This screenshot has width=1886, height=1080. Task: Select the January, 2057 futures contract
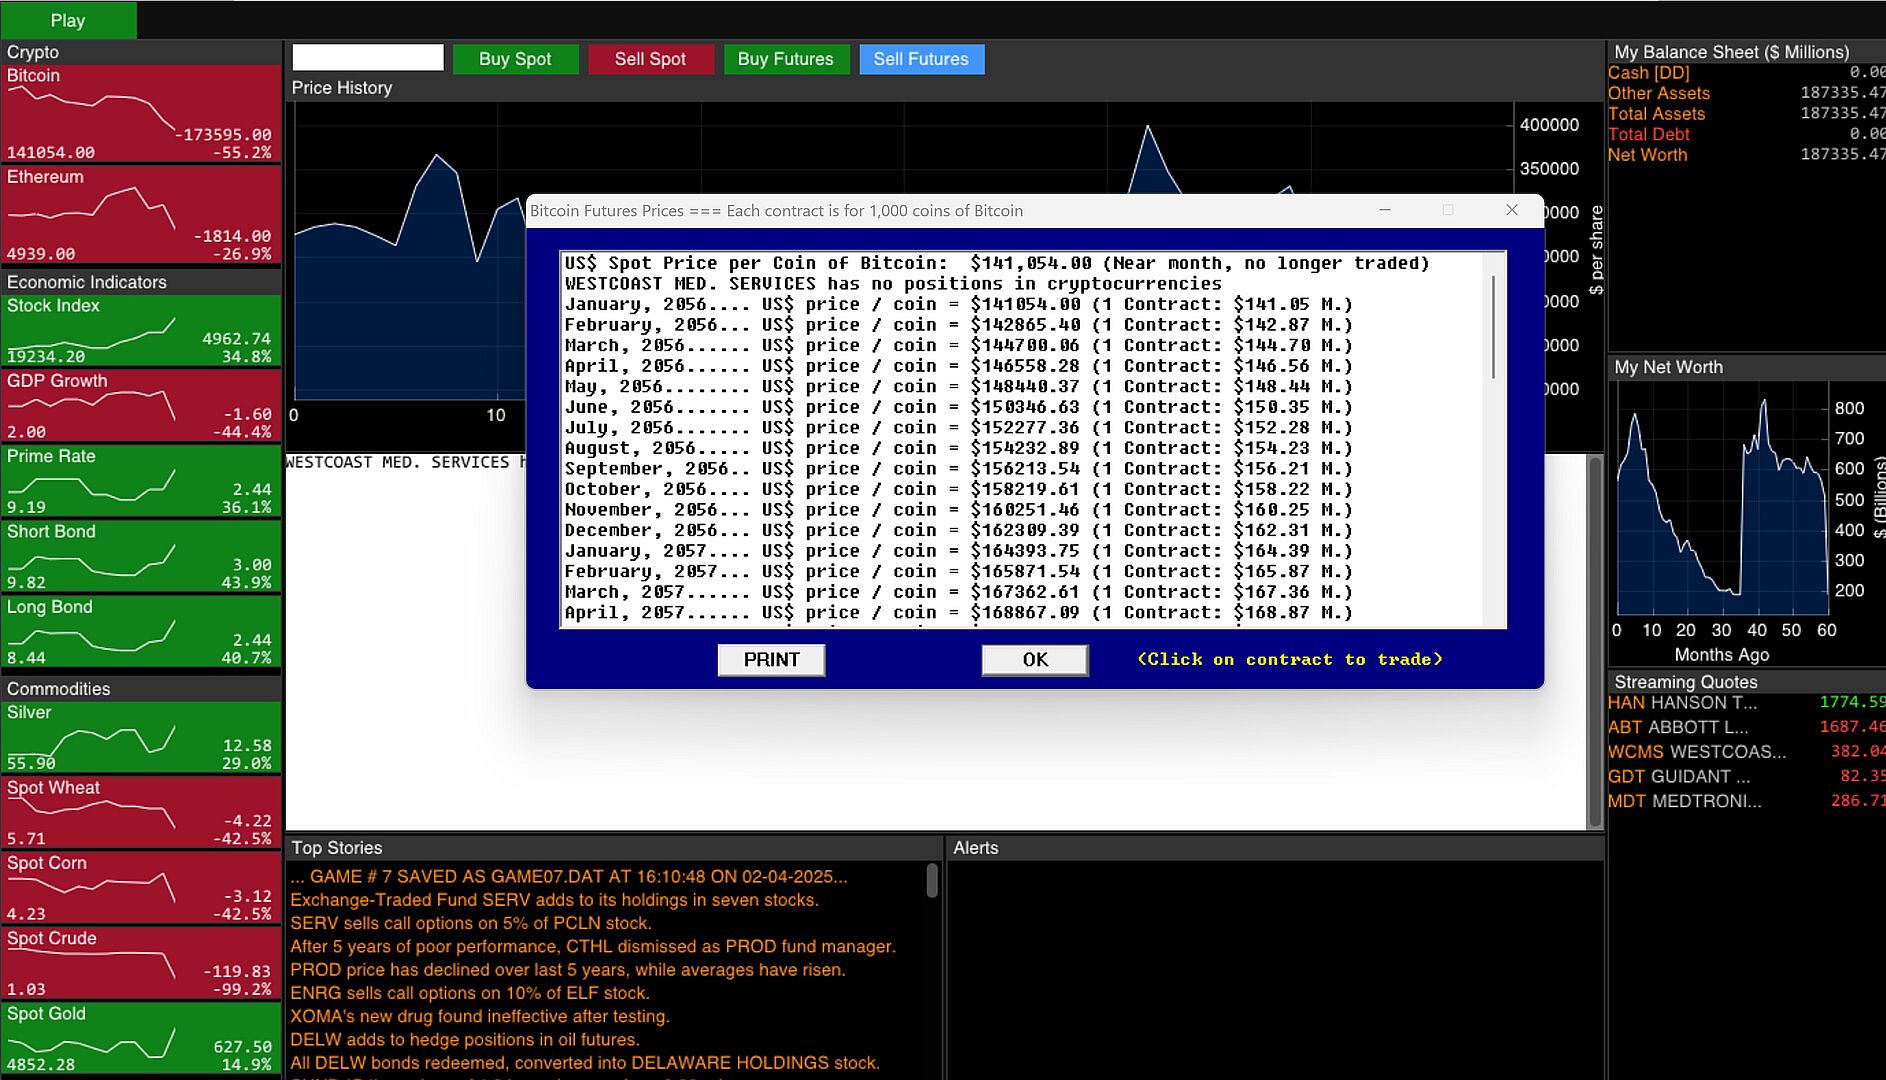(958, 551)
